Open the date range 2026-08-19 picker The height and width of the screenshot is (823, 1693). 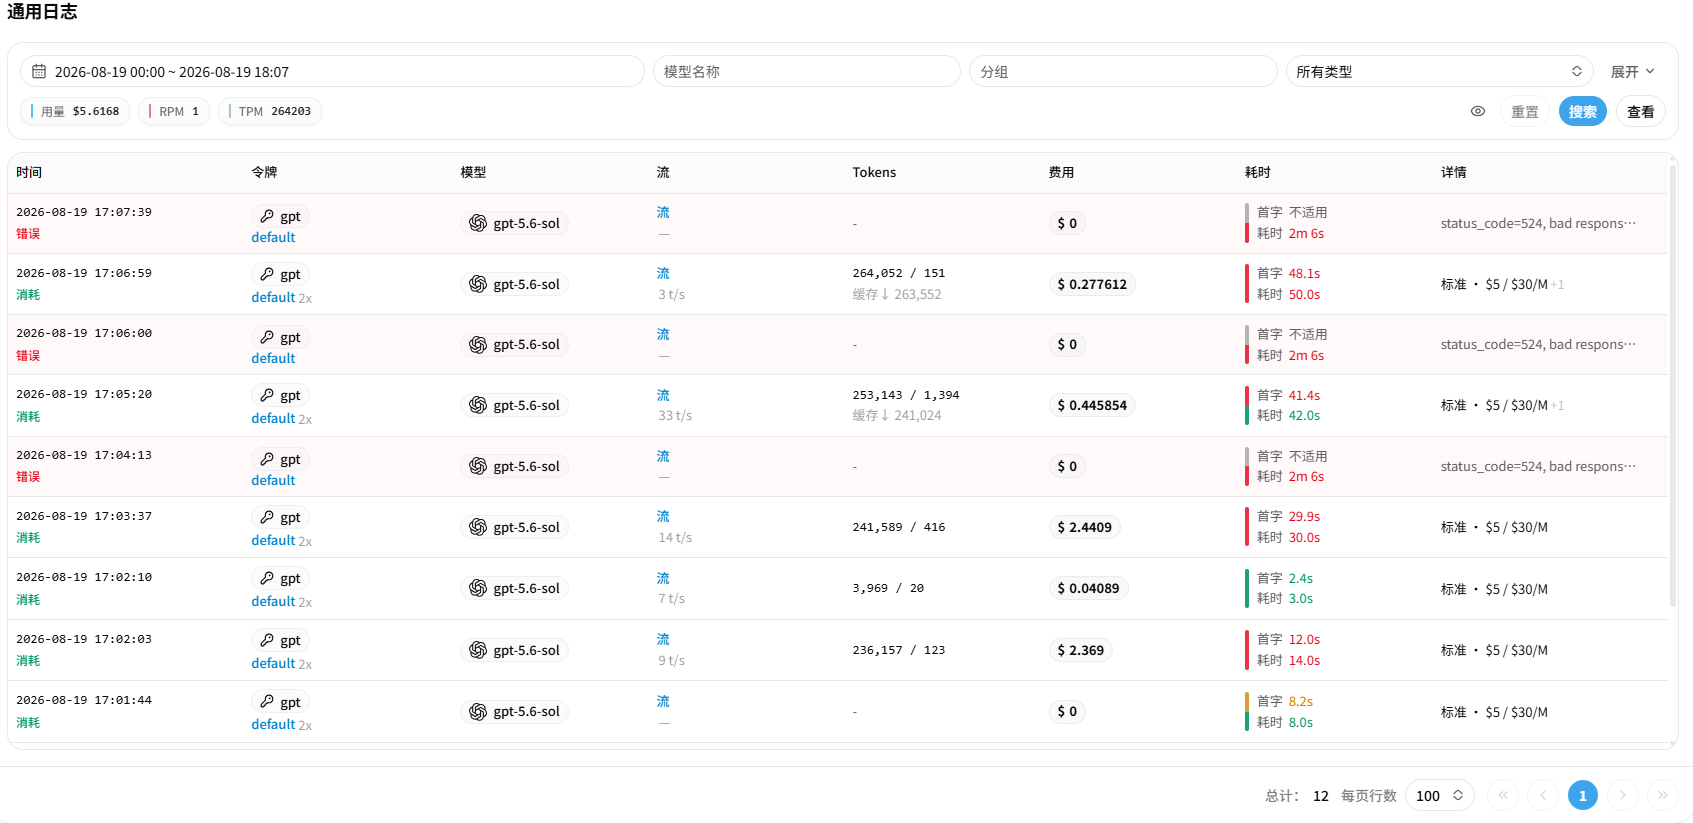(332, 72)
